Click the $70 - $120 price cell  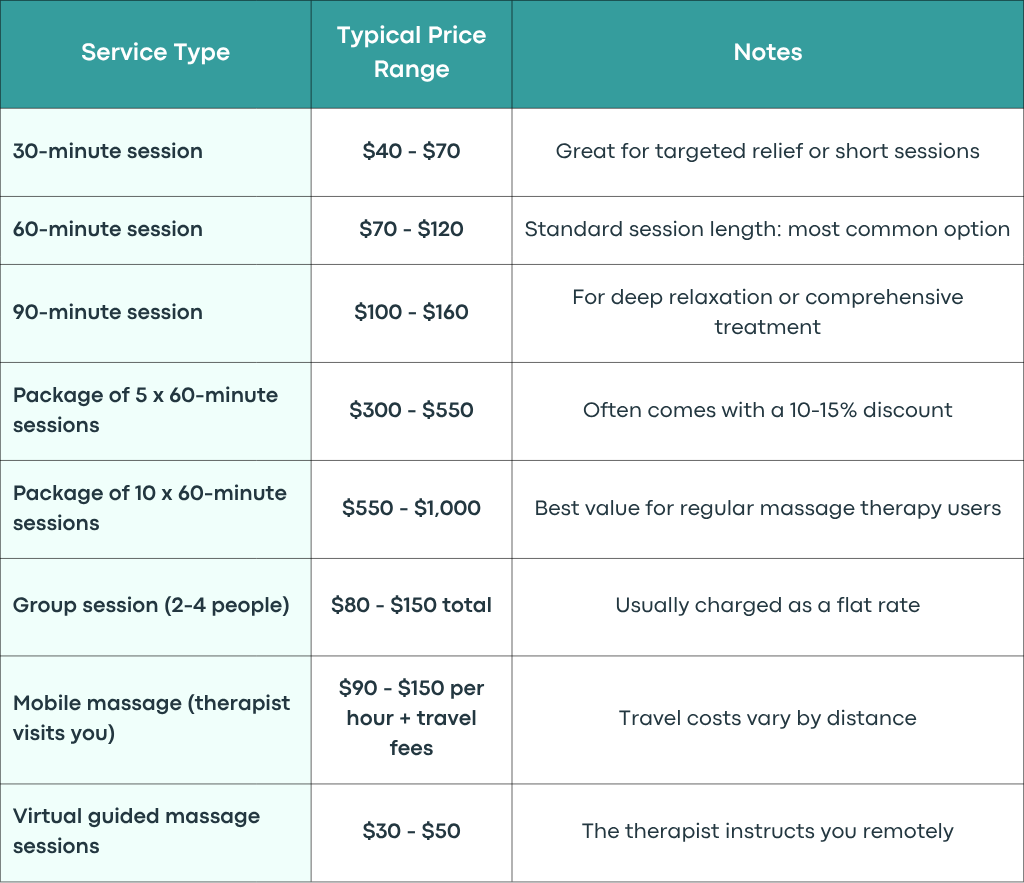(x=411, y=229)
